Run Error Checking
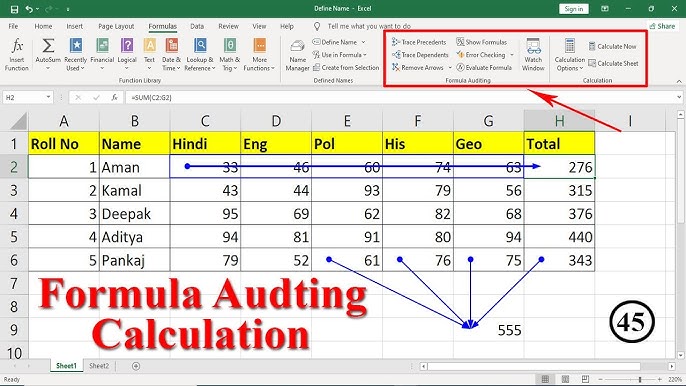This screenshot has width=686, height=386. click(481, 55)
